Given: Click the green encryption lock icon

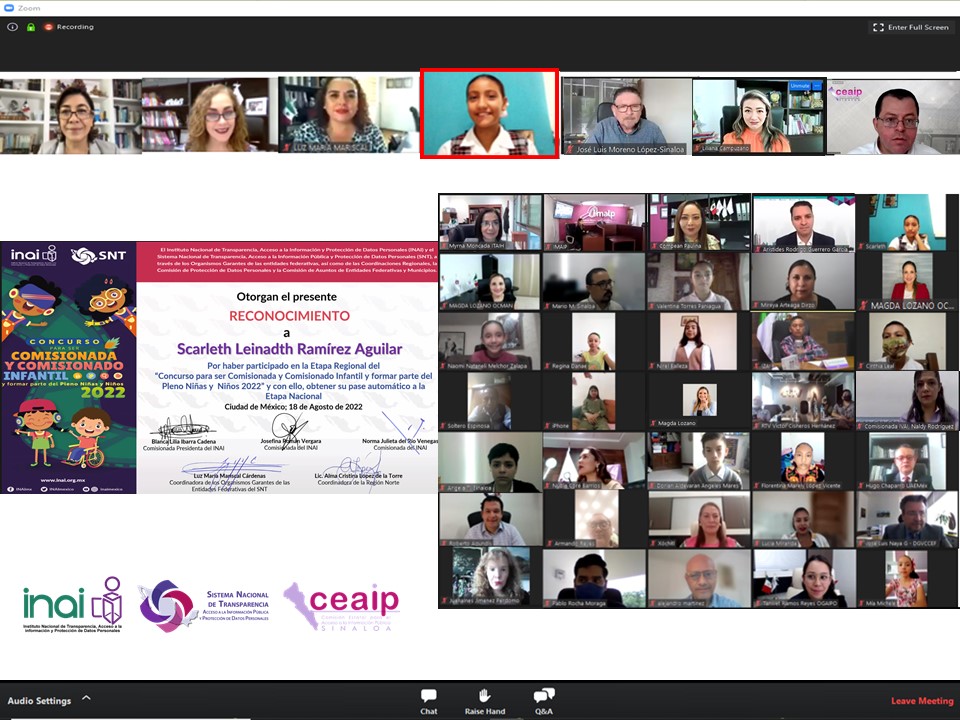Looking at the screenshot, I should coord(31,27).
